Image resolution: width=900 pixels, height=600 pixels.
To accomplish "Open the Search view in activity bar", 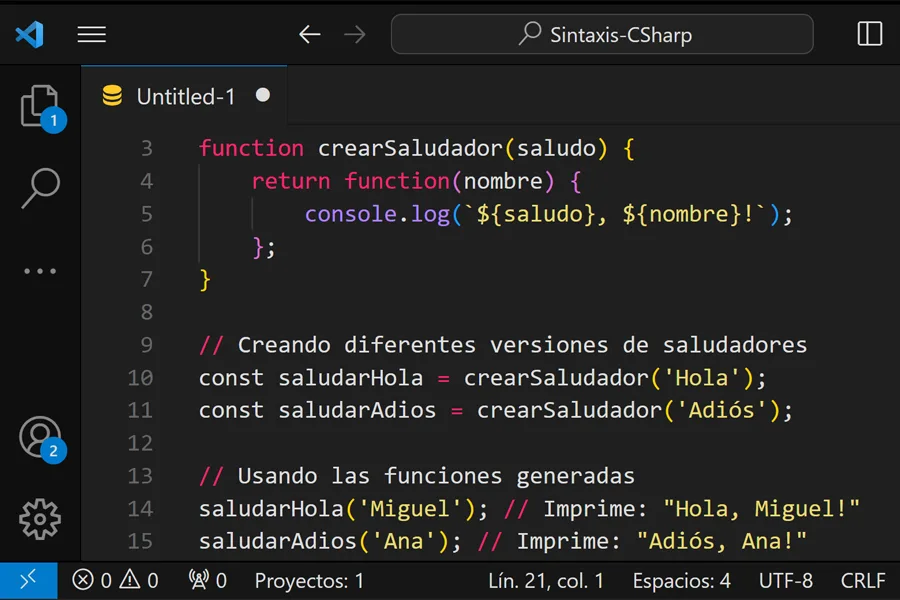I will pos(40,188).
